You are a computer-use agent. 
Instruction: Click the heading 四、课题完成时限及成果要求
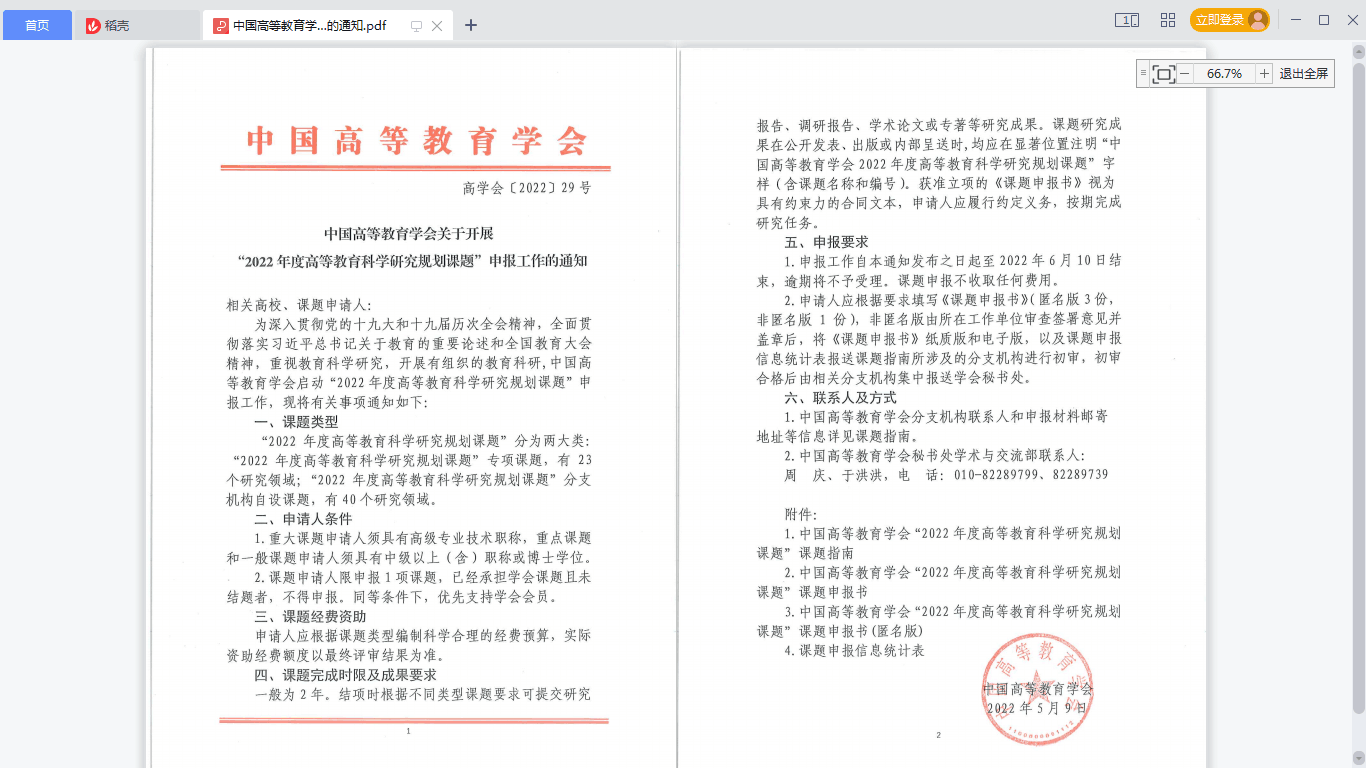pyautogui.click(x=345, y=675)
